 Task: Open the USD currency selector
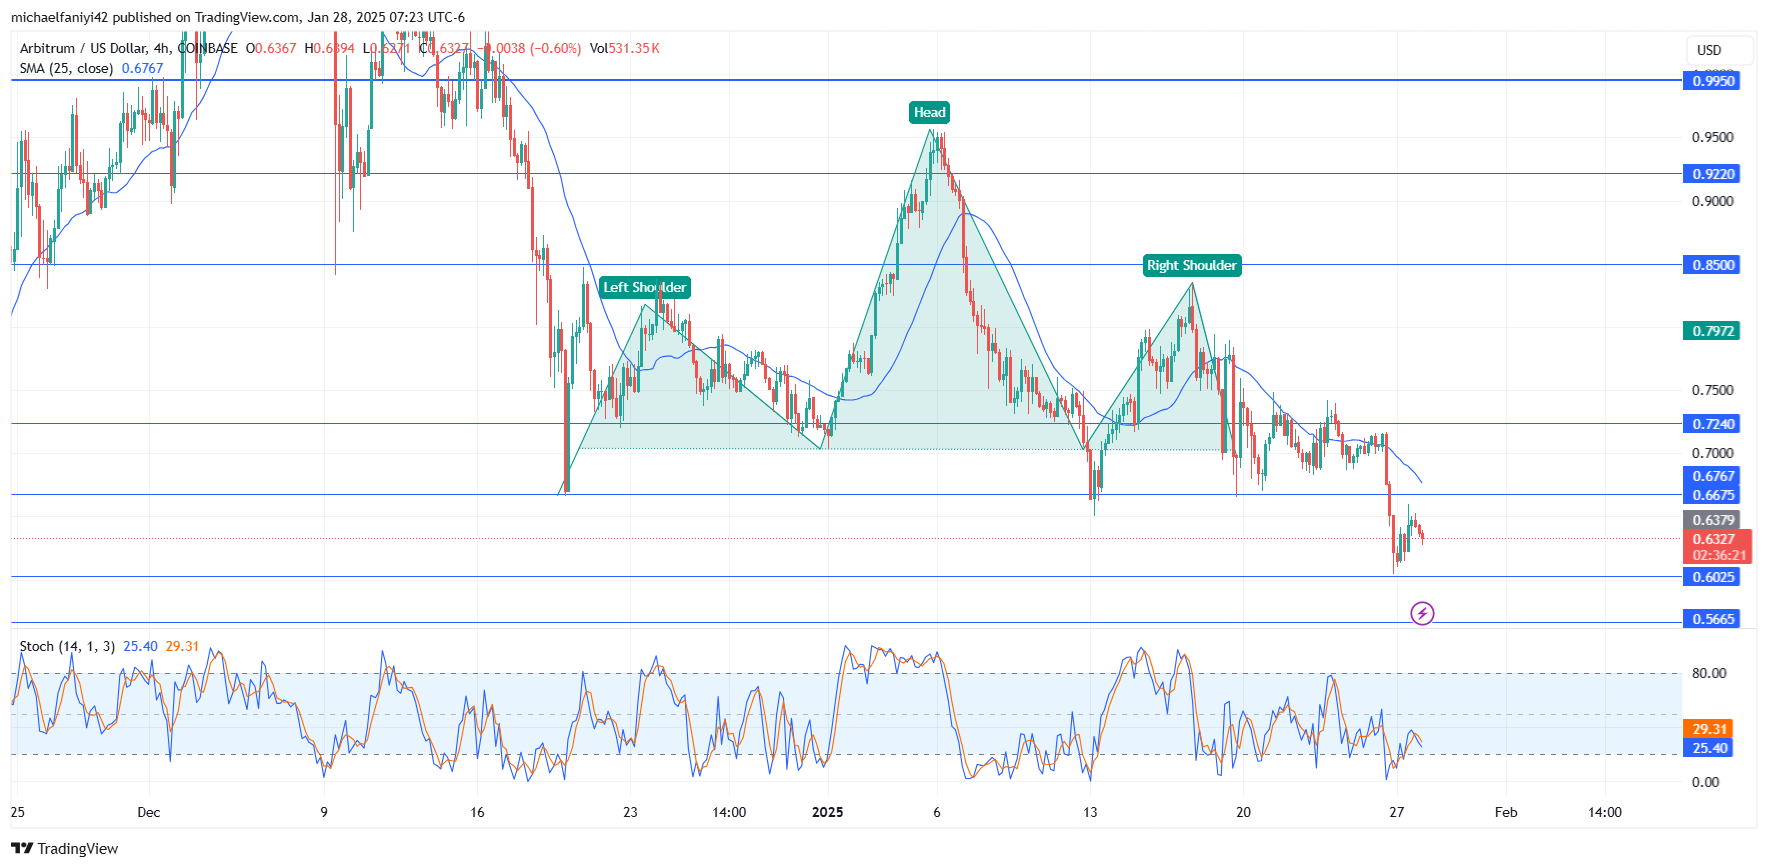(1720, 50)
